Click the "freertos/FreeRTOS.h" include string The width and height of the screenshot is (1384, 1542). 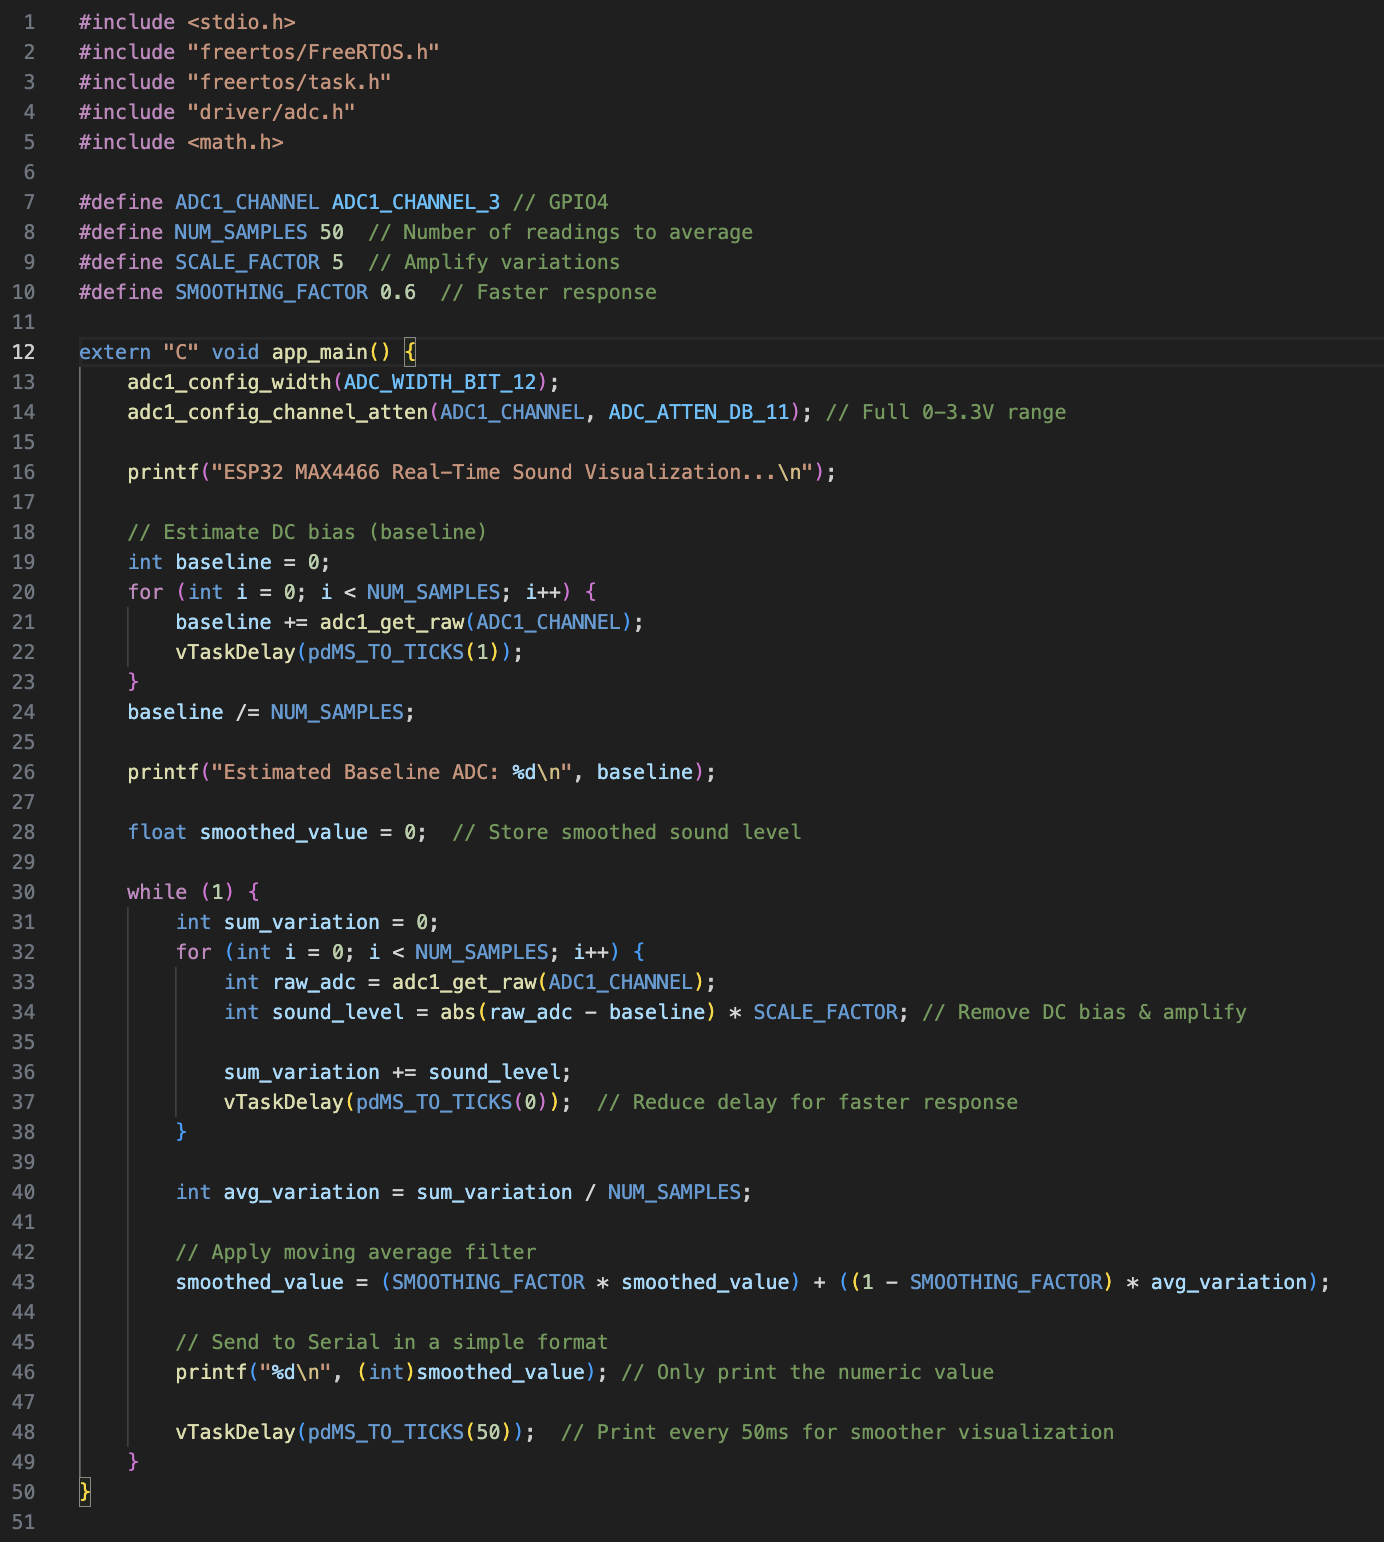313,52
